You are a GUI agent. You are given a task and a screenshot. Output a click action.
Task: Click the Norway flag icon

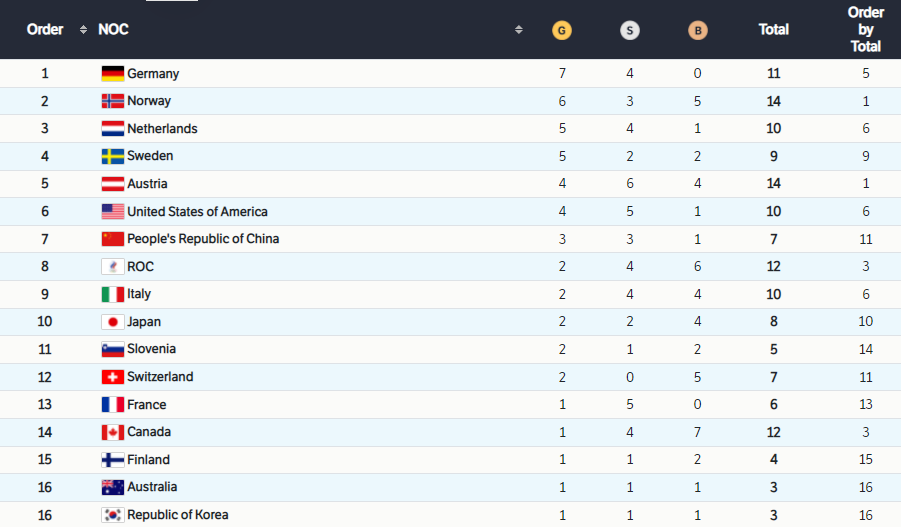[113, 101]
